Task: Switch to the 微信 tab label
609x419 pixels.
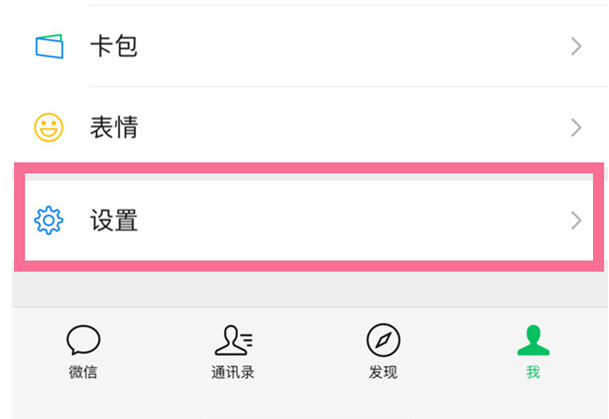Action: coord(83,373)
